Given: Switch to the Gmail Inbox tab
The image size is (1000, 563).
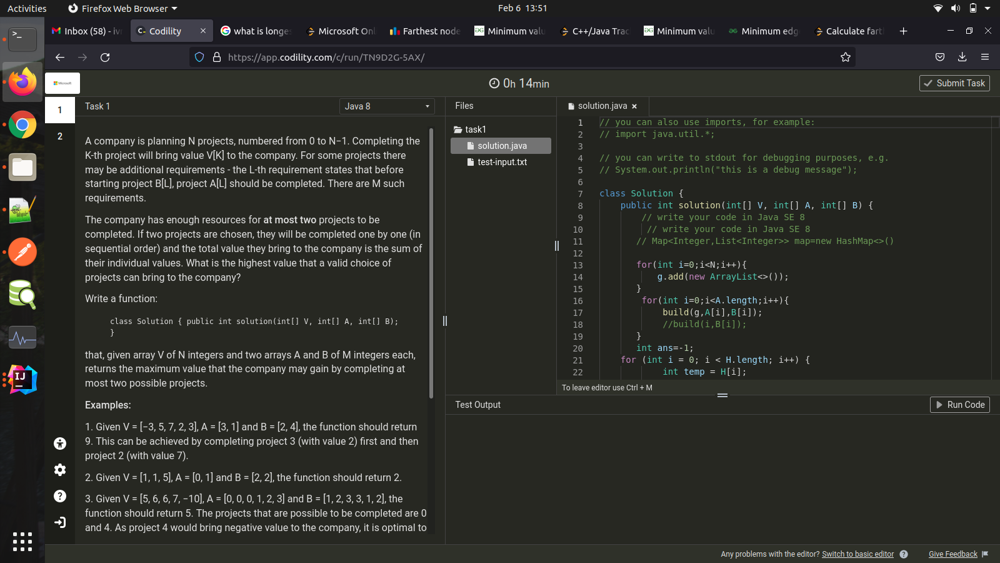Looking at the screenshot, I should coord(87,31).
